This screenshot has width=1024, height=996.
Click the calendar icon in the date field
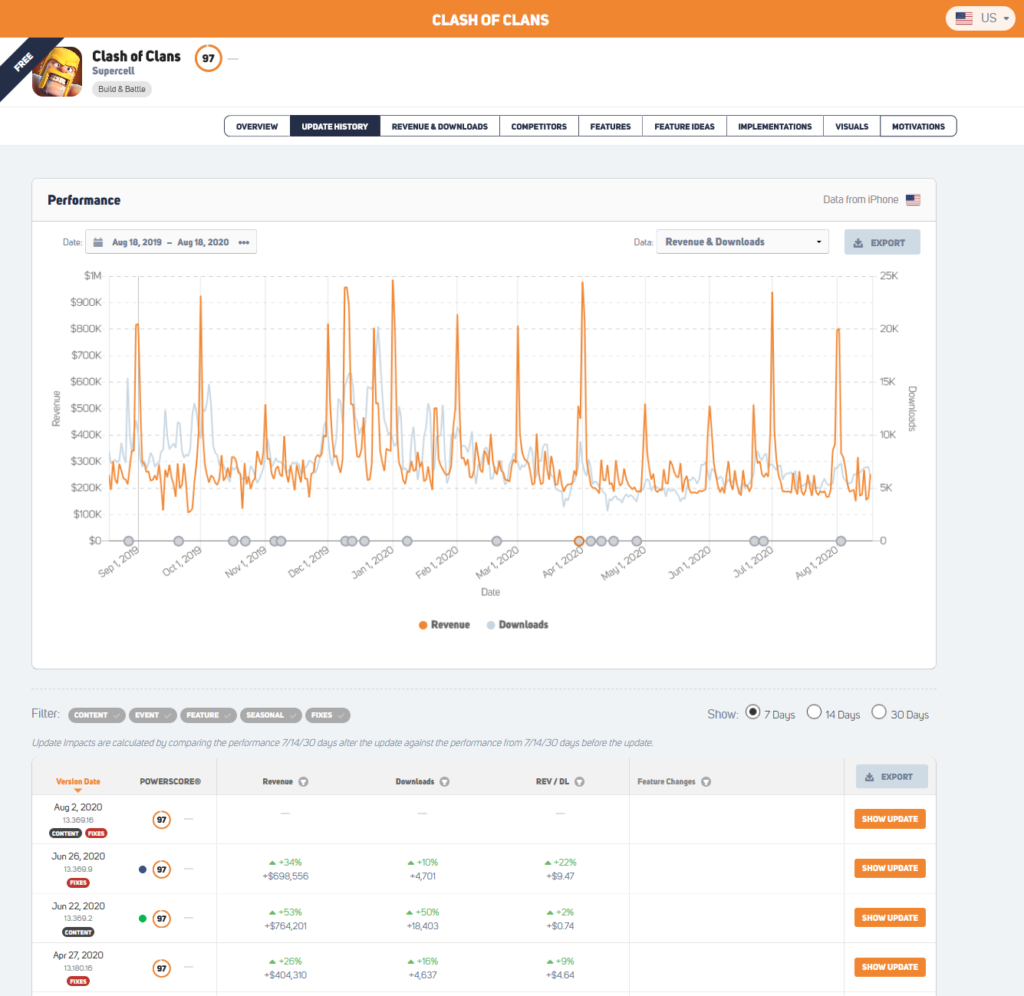coord(98,242)
